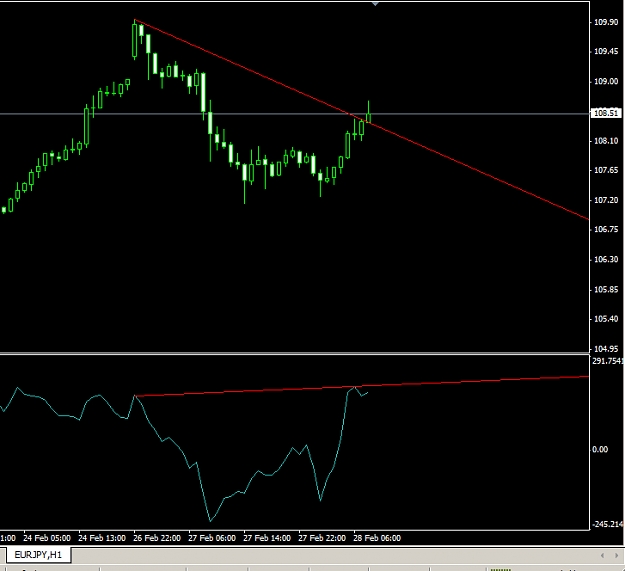Click the -245.214 indicator scale value
Viewport: 625px width, 571px height.
click(x=608, y=524)
